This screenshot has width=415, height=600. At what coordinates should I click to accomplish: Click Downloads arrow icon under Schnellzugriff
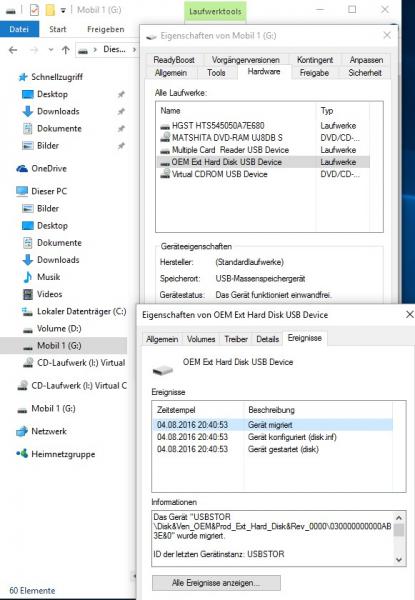28,111
